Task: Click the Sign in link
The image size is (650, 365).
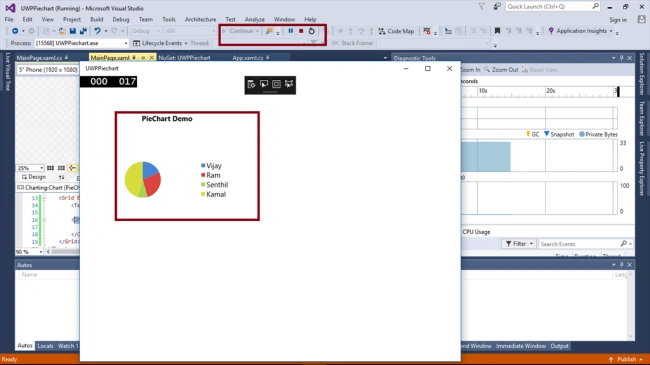Action: (618, 19)
